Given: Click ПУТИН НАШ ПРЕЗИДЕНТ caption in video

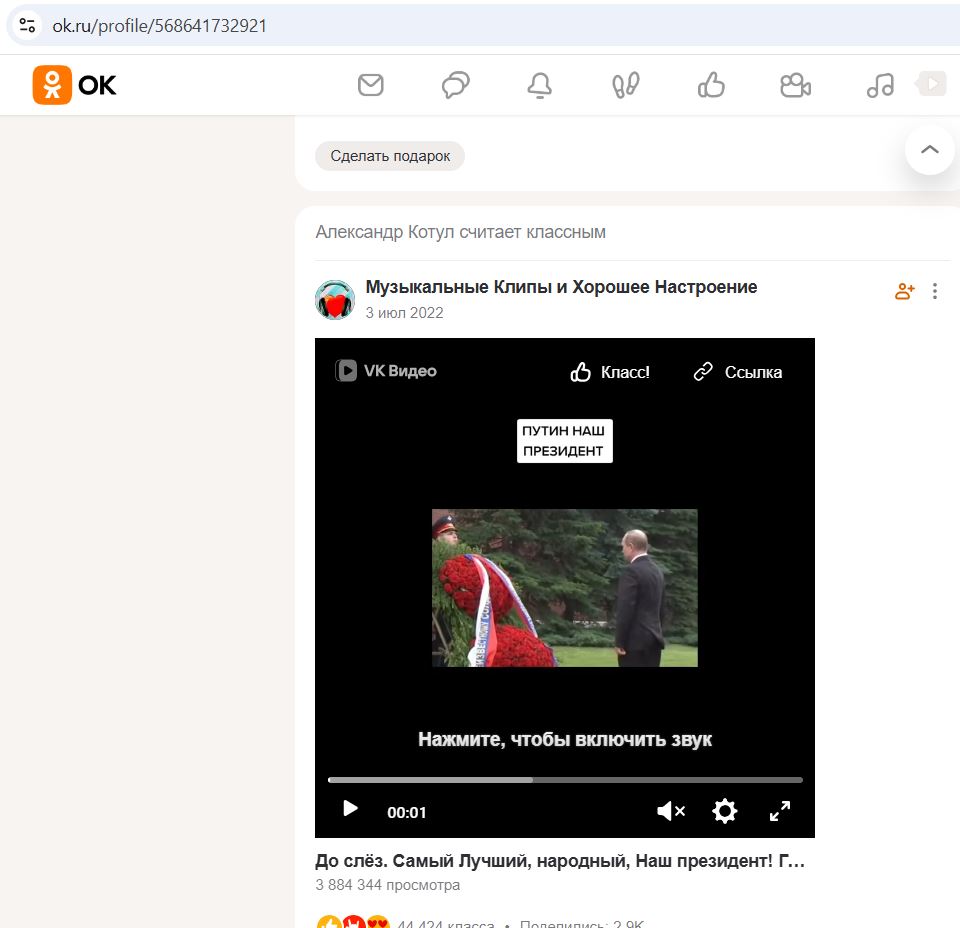Looking at the screenshot, I should [564, 441].
